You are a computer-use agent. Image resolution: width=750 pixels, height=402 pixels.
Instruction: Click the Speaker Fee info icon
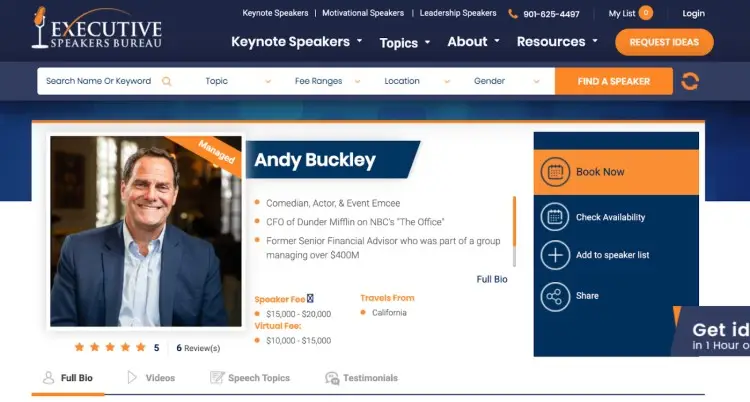click(310, 299)
